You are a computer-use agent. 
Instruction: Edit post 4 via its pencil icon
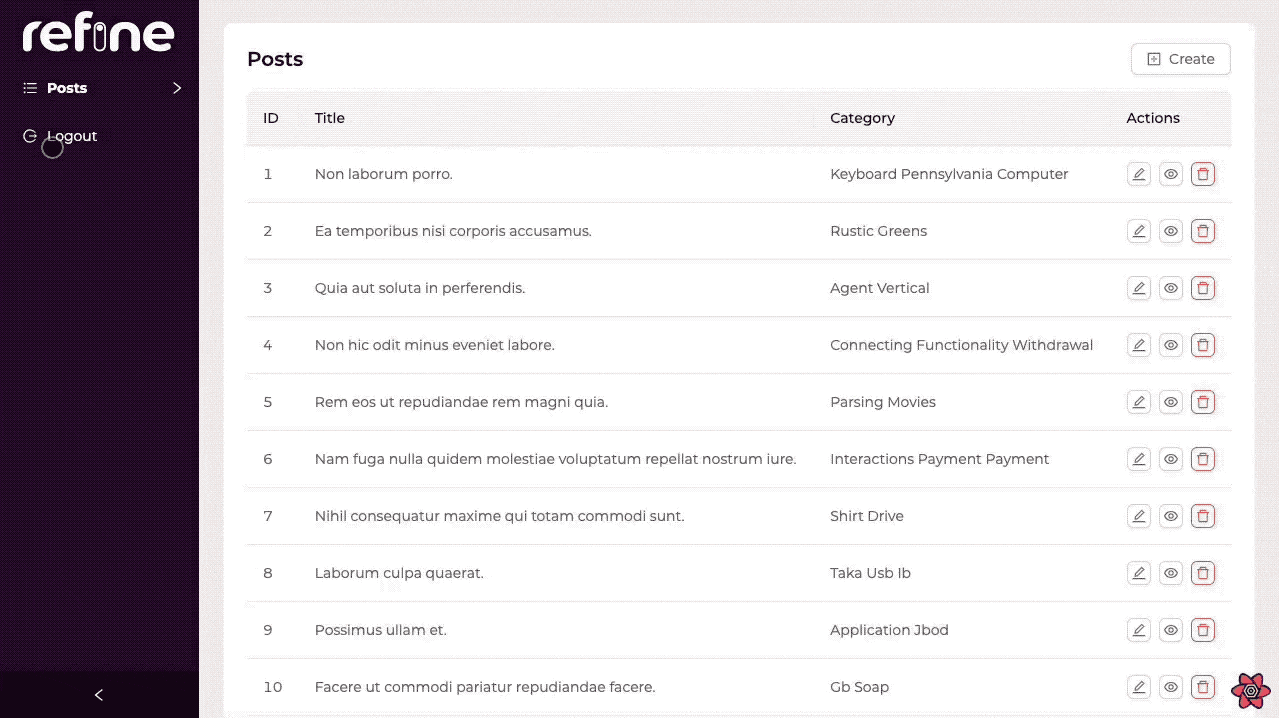[x=1138, y=345]
